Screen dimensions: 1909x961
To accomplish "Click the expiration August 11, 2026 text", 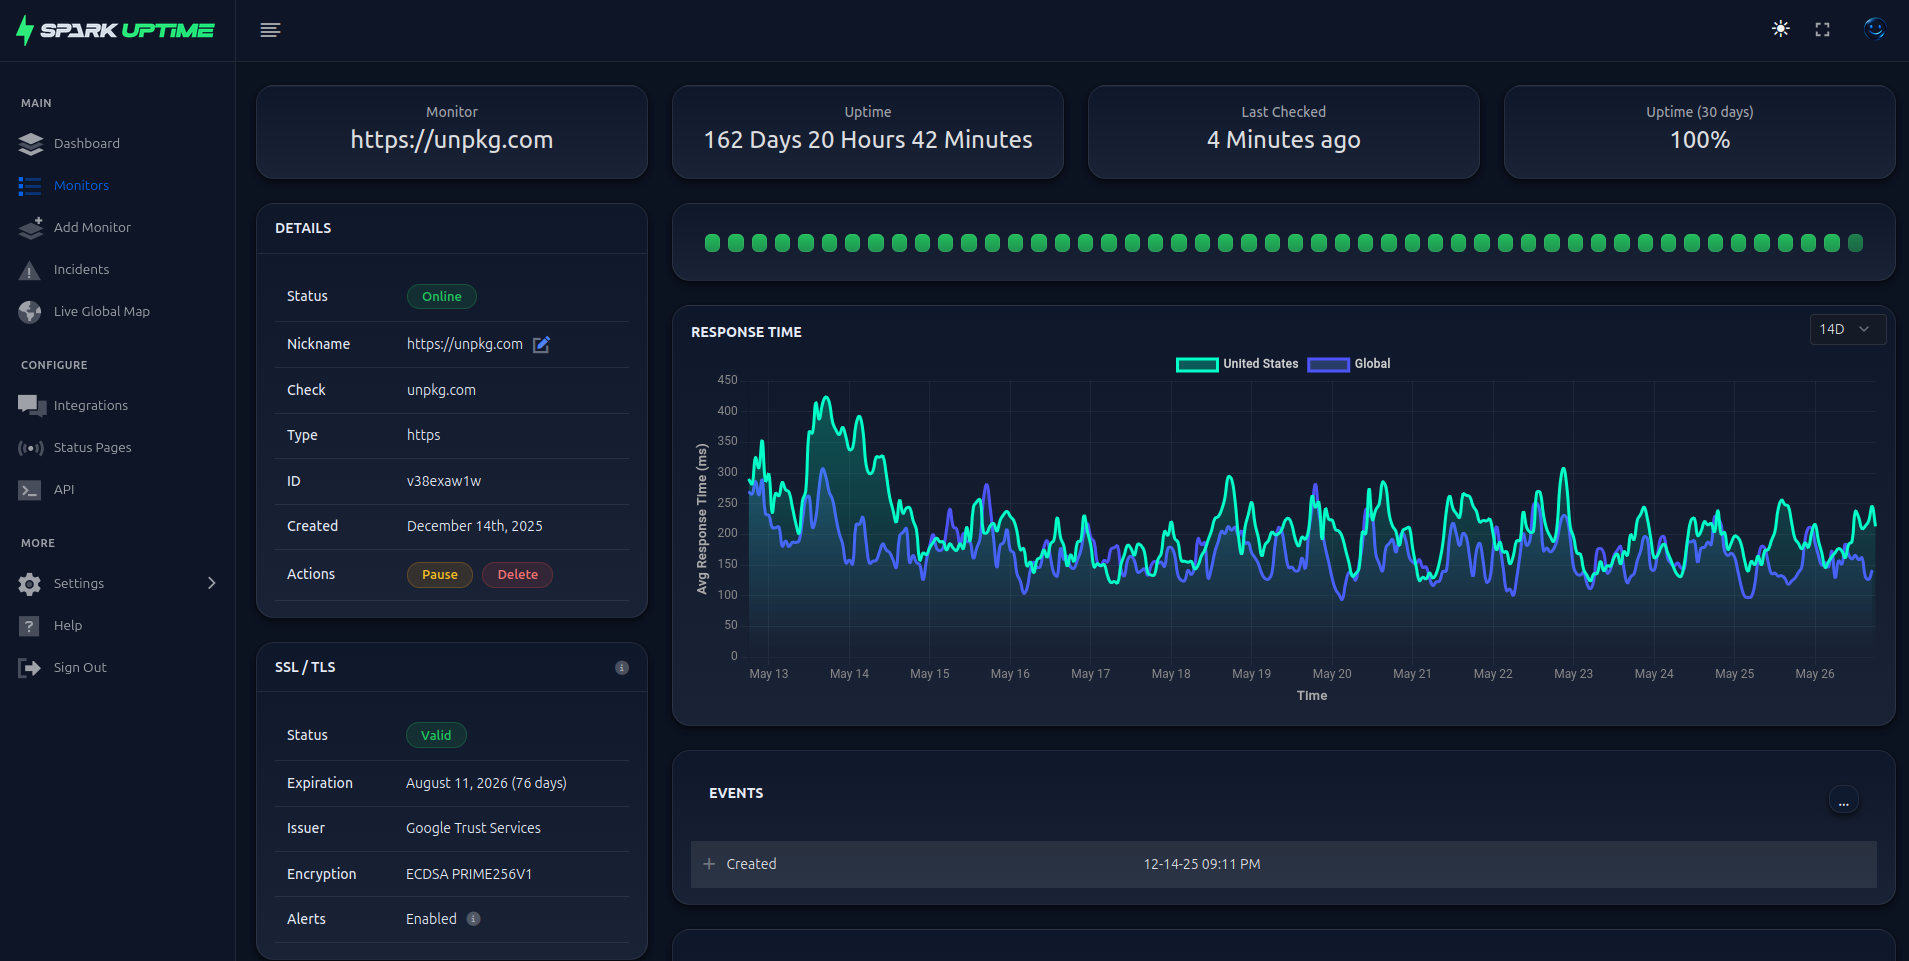I will (x=486, y=783).
